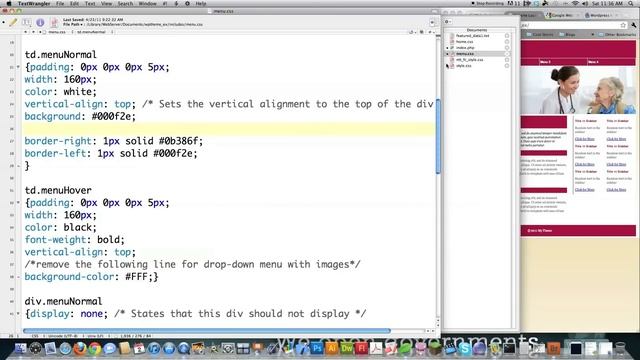Open Firefox from the Dock
Screen dimensions: 640x360
tap(80, 349)
